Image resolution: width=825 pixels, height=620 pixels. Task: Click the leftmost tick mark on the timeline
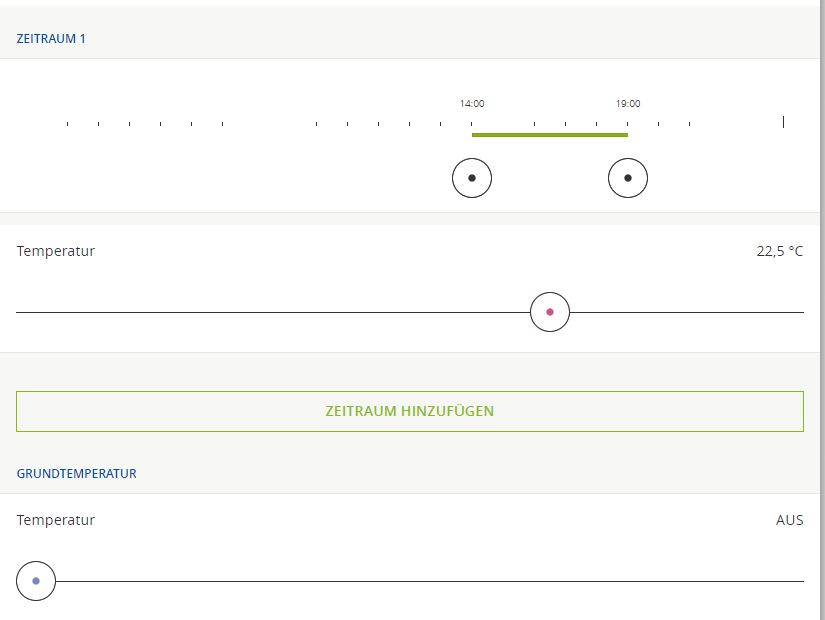(67, 124)
